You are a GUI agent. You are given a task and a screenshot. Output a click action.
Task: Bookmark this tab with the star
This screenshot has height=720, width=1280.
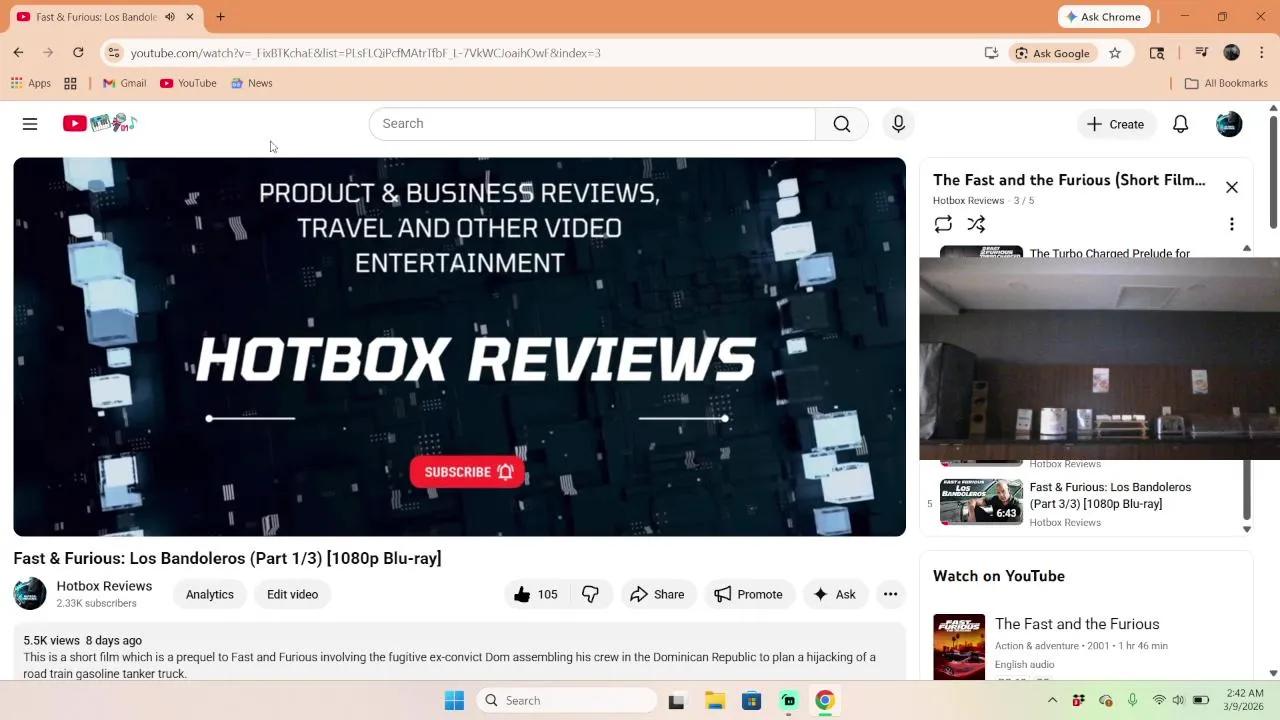click(1115, 53)
